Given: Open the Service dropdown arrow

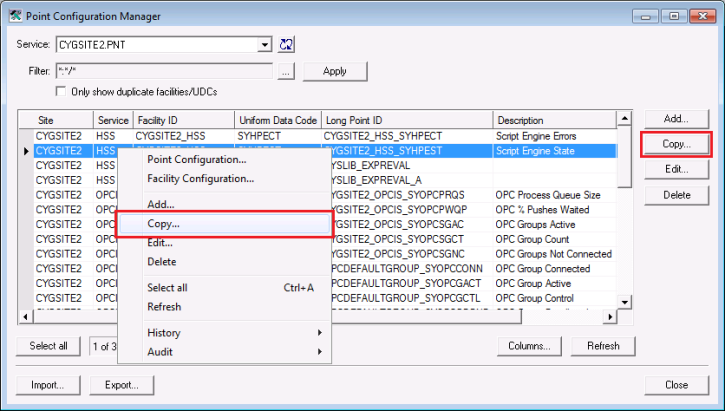Looking at the screenshot, I should 264,45.
